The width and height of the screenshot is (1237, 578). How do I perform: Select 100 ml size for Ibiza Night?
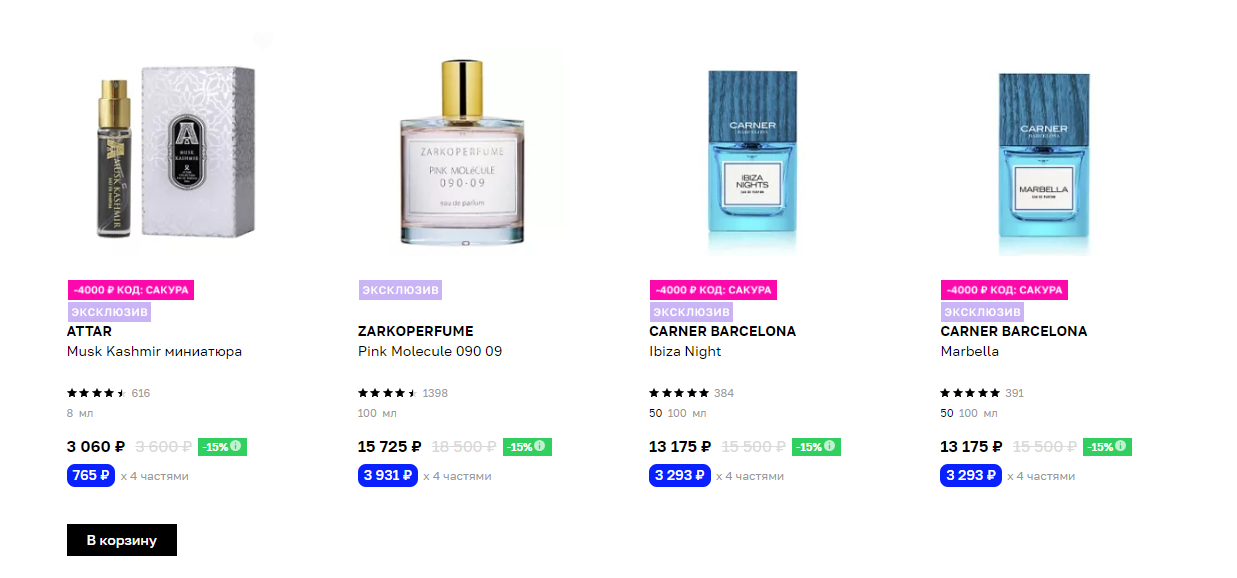677,413
